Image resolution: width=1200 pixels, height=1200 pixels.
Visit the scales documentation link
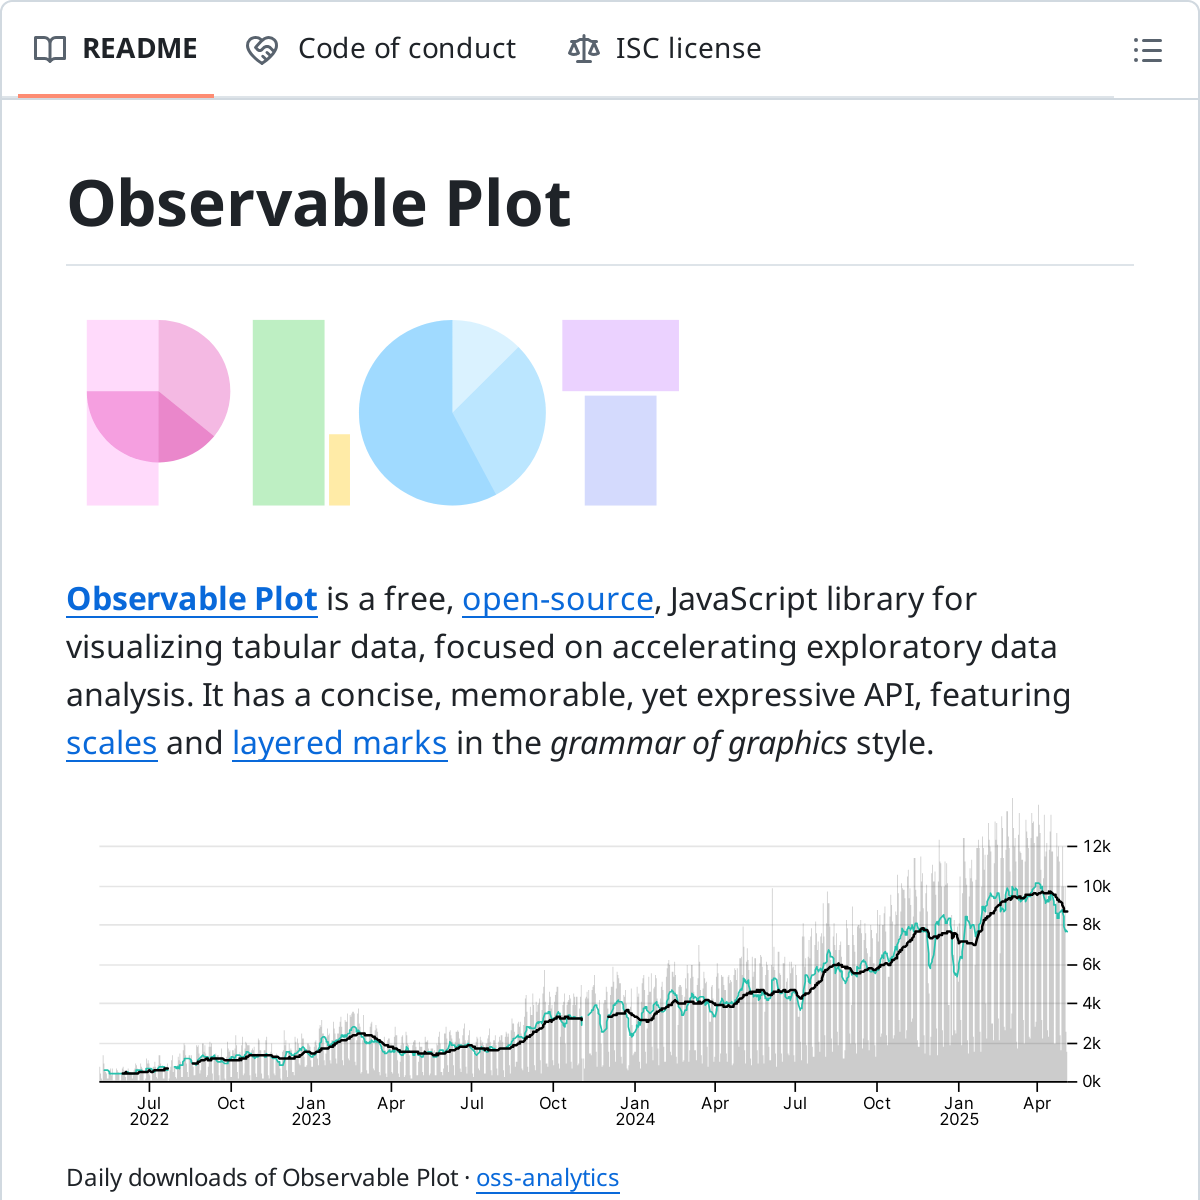click(112, 743)
